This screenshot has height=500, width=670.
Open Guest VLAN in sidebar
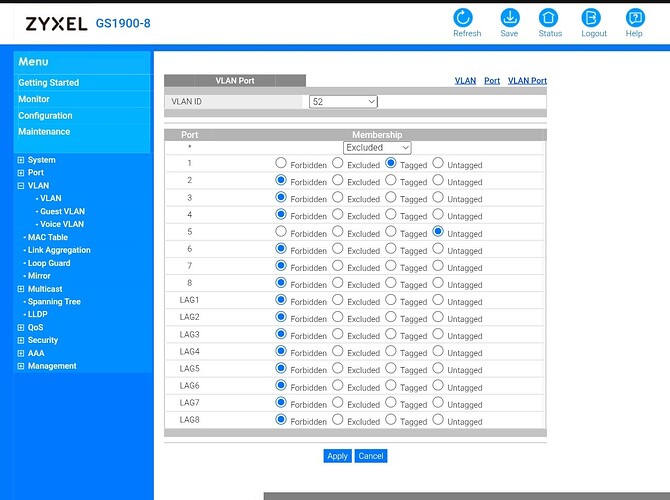(x=62, y=211)
